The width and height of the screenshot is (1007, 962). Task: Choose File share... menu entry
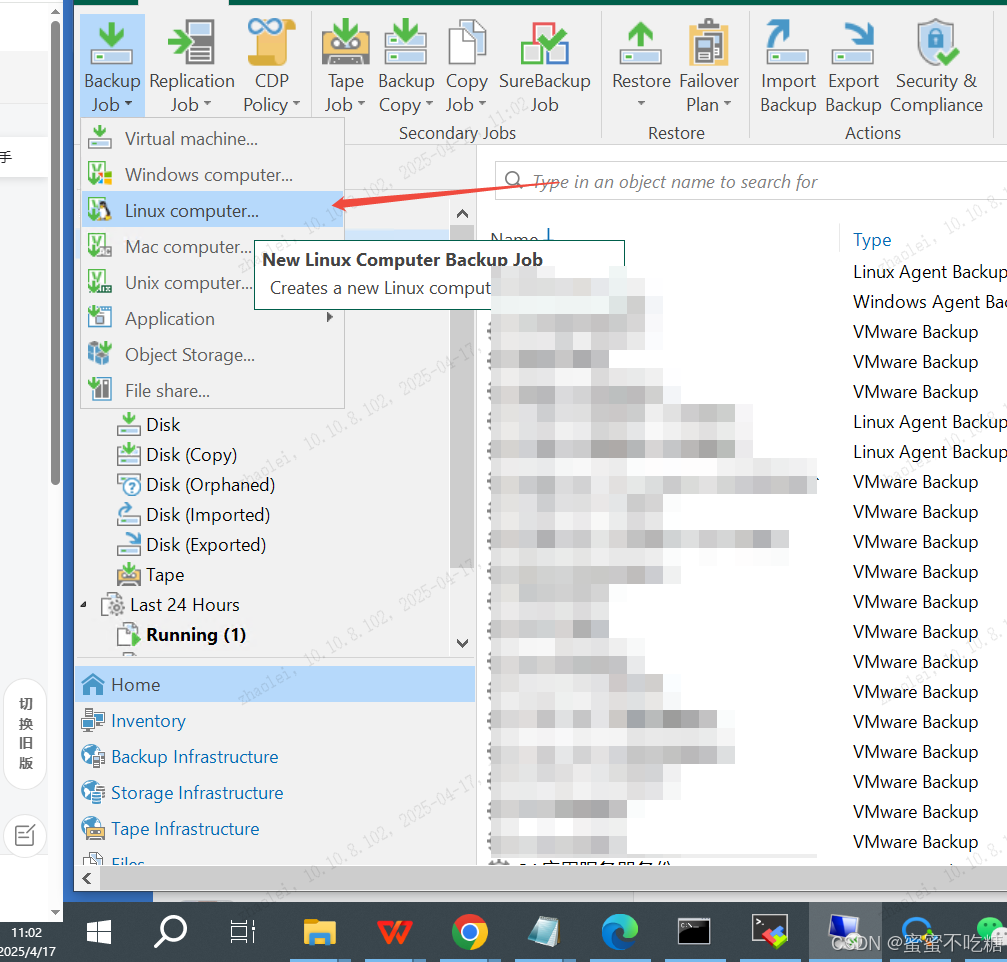pyautogui.click(x=213, y=390)
